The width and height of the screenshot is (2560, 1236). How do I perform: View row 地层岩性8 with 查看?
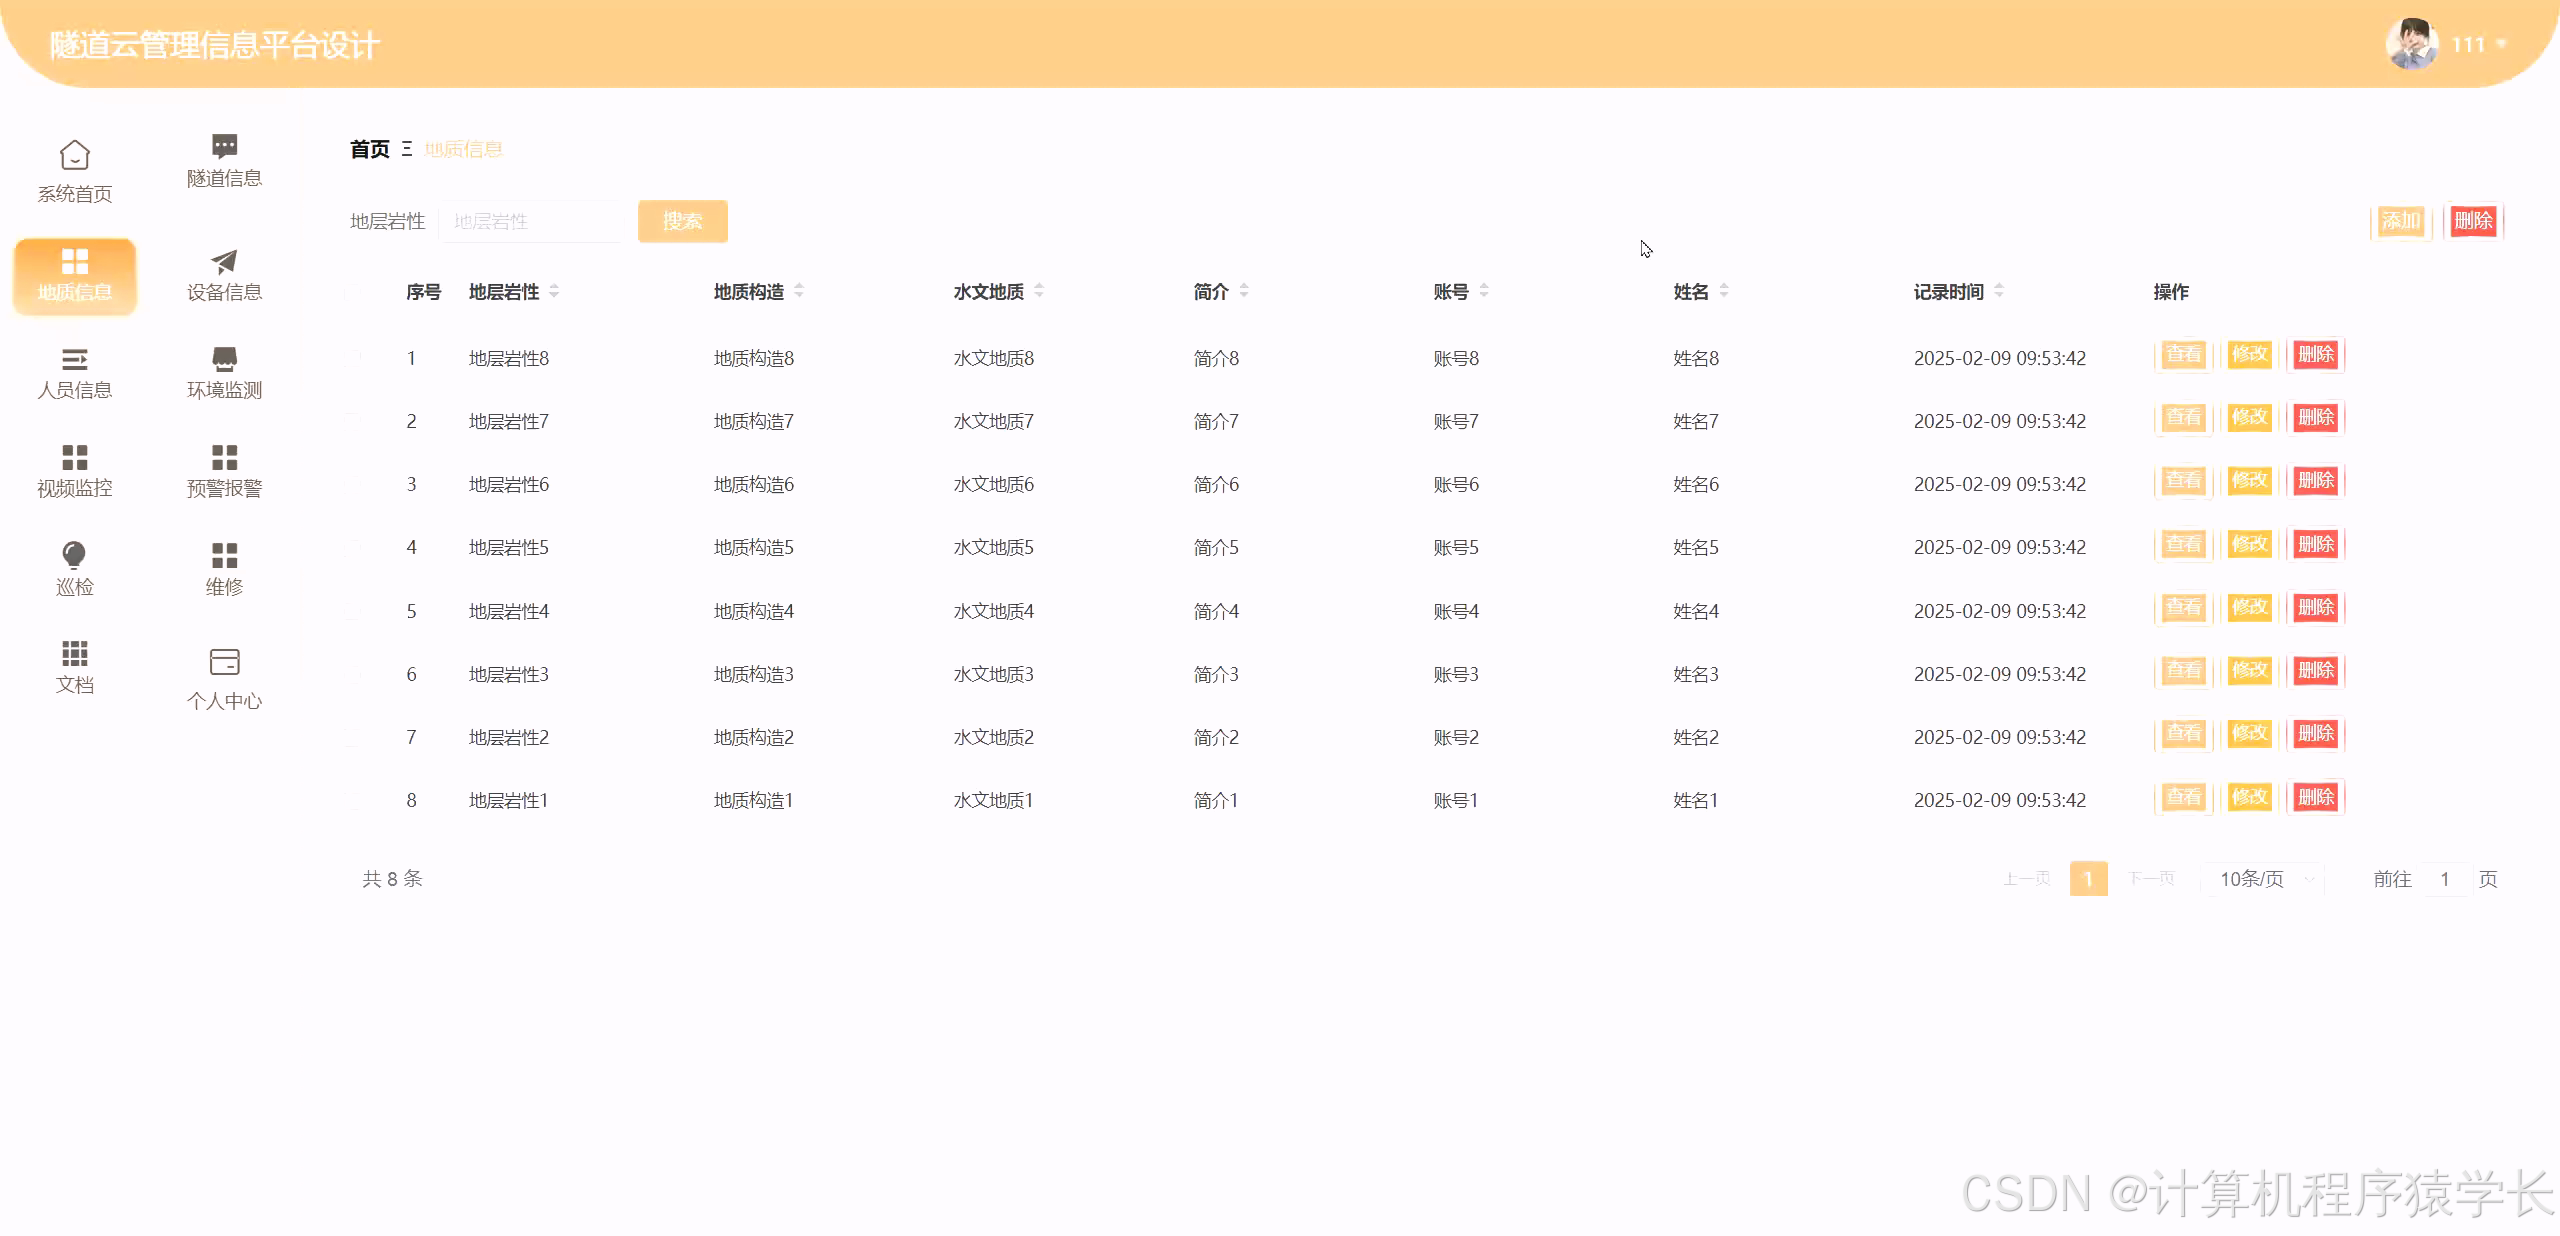(x=2183, y=355)
